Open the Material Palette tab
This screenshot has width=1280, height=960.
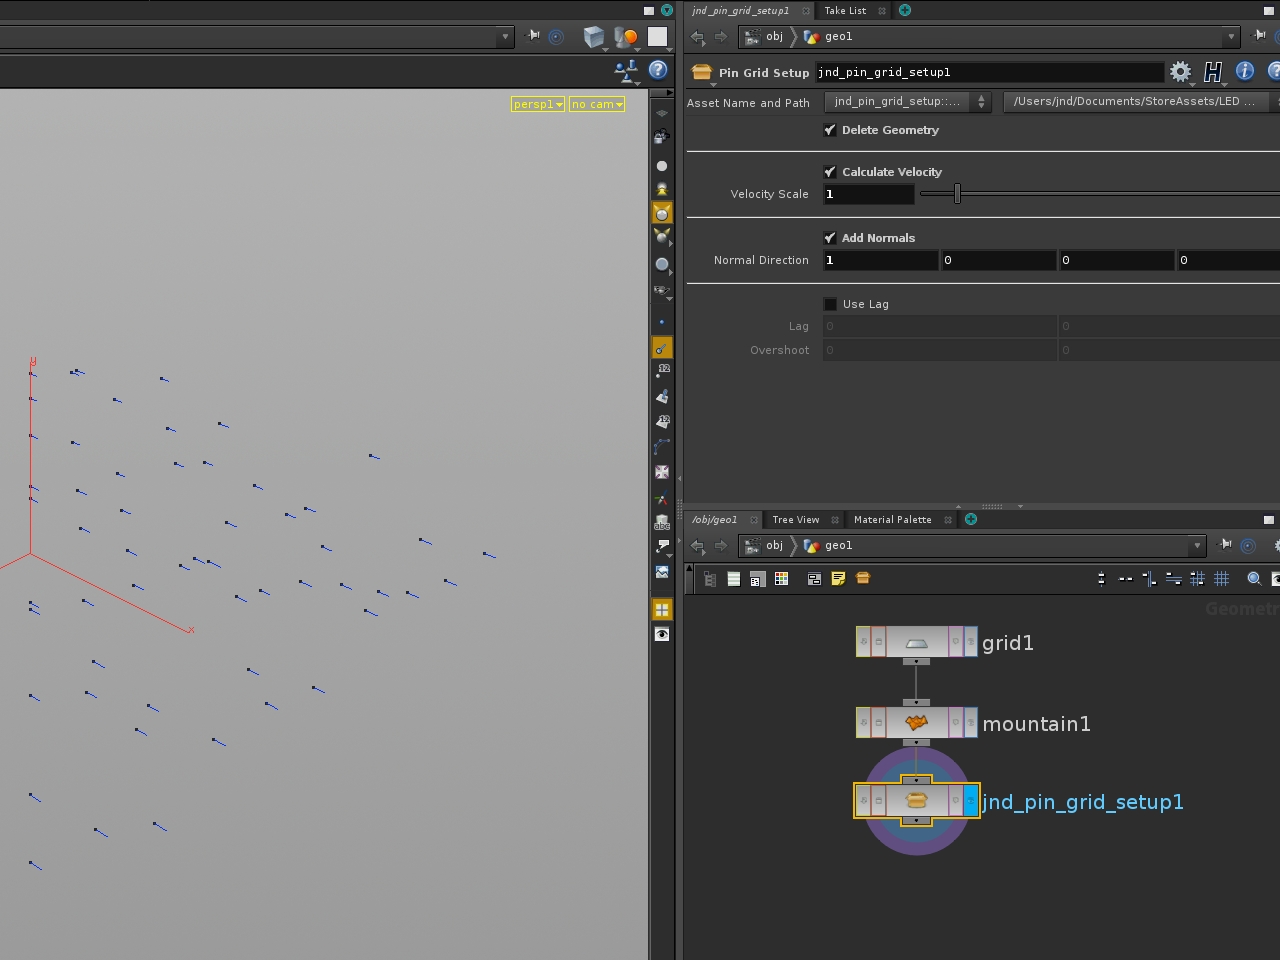coord(892,520)
